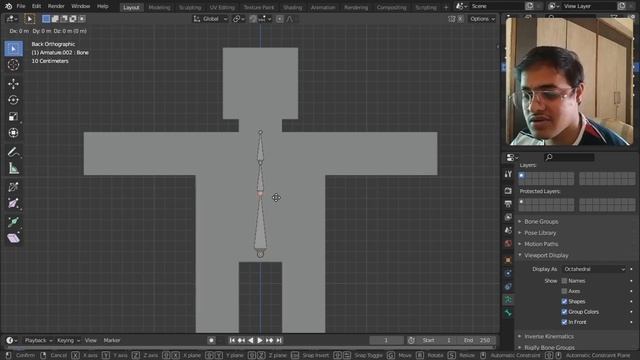Image resolution: width=640 pixels, height=360 pixels.
Task: Open the Global transform orientation dropdown
Action: click(210, 19)
